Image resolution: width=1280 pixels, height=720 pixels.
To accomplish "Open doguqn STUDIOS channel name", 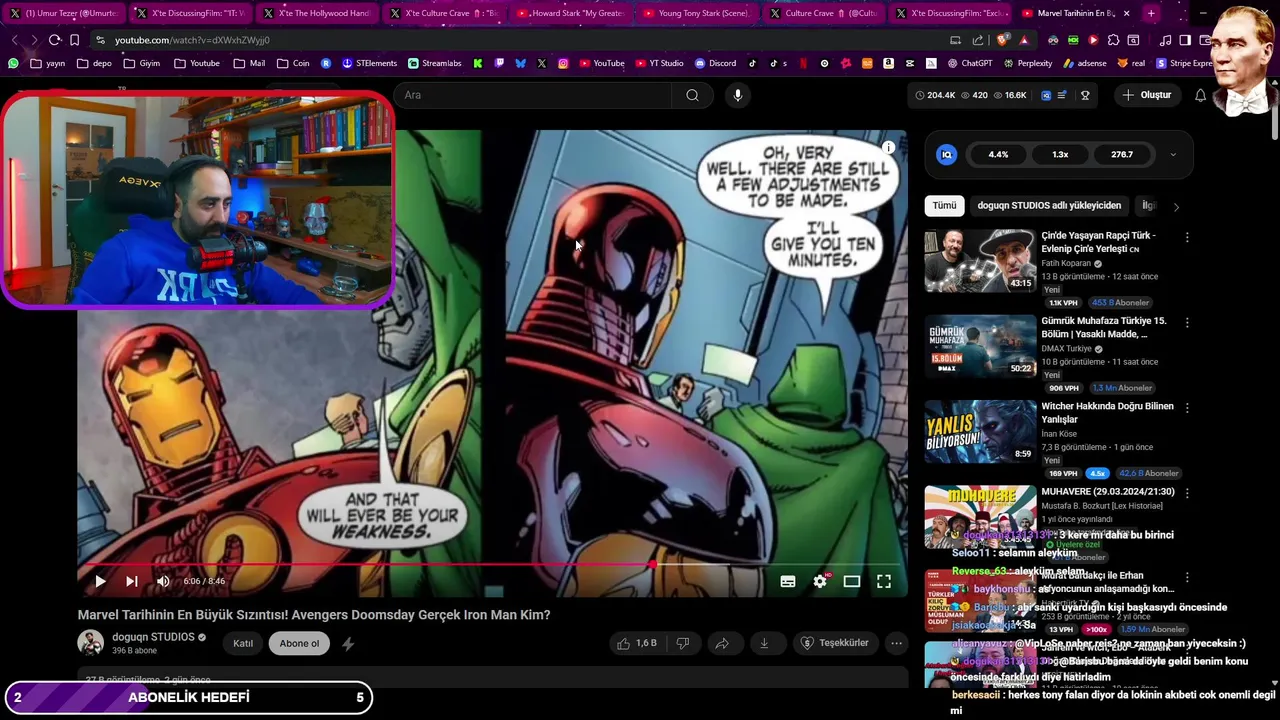I will [x=153, y=637].
